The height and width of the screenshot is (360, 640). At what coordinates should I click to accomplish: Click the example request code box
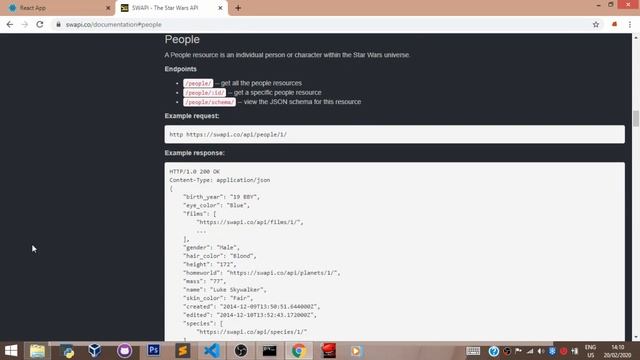(394, 134)
